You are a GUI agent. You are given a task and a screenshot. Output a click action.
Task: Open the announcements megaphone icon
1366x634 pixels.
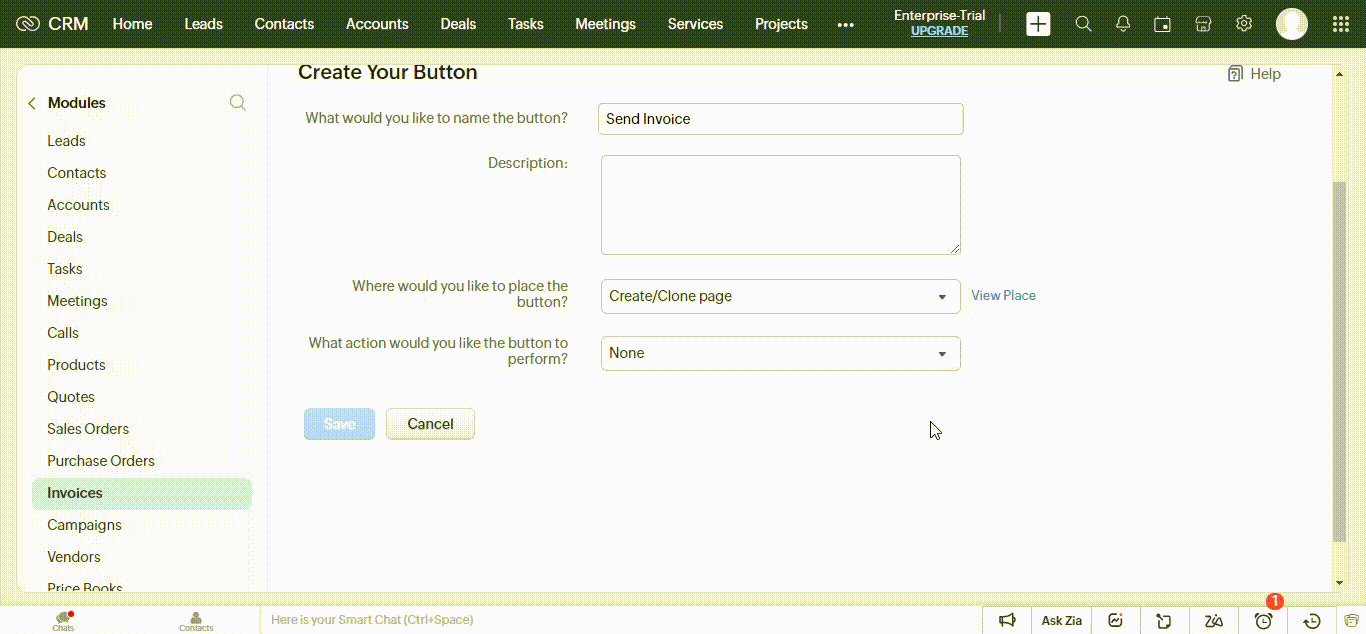(x=1008, y=621)
